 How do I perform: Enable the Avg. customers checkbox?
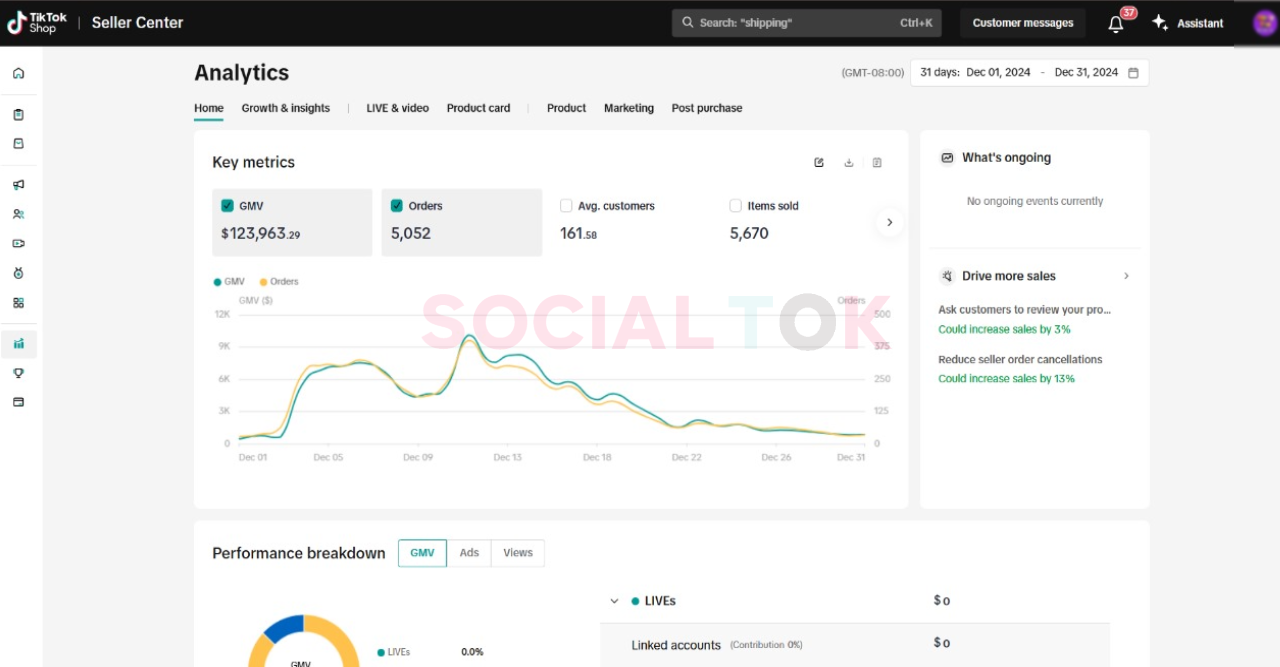pyautogui.click(x=567, y=206)
